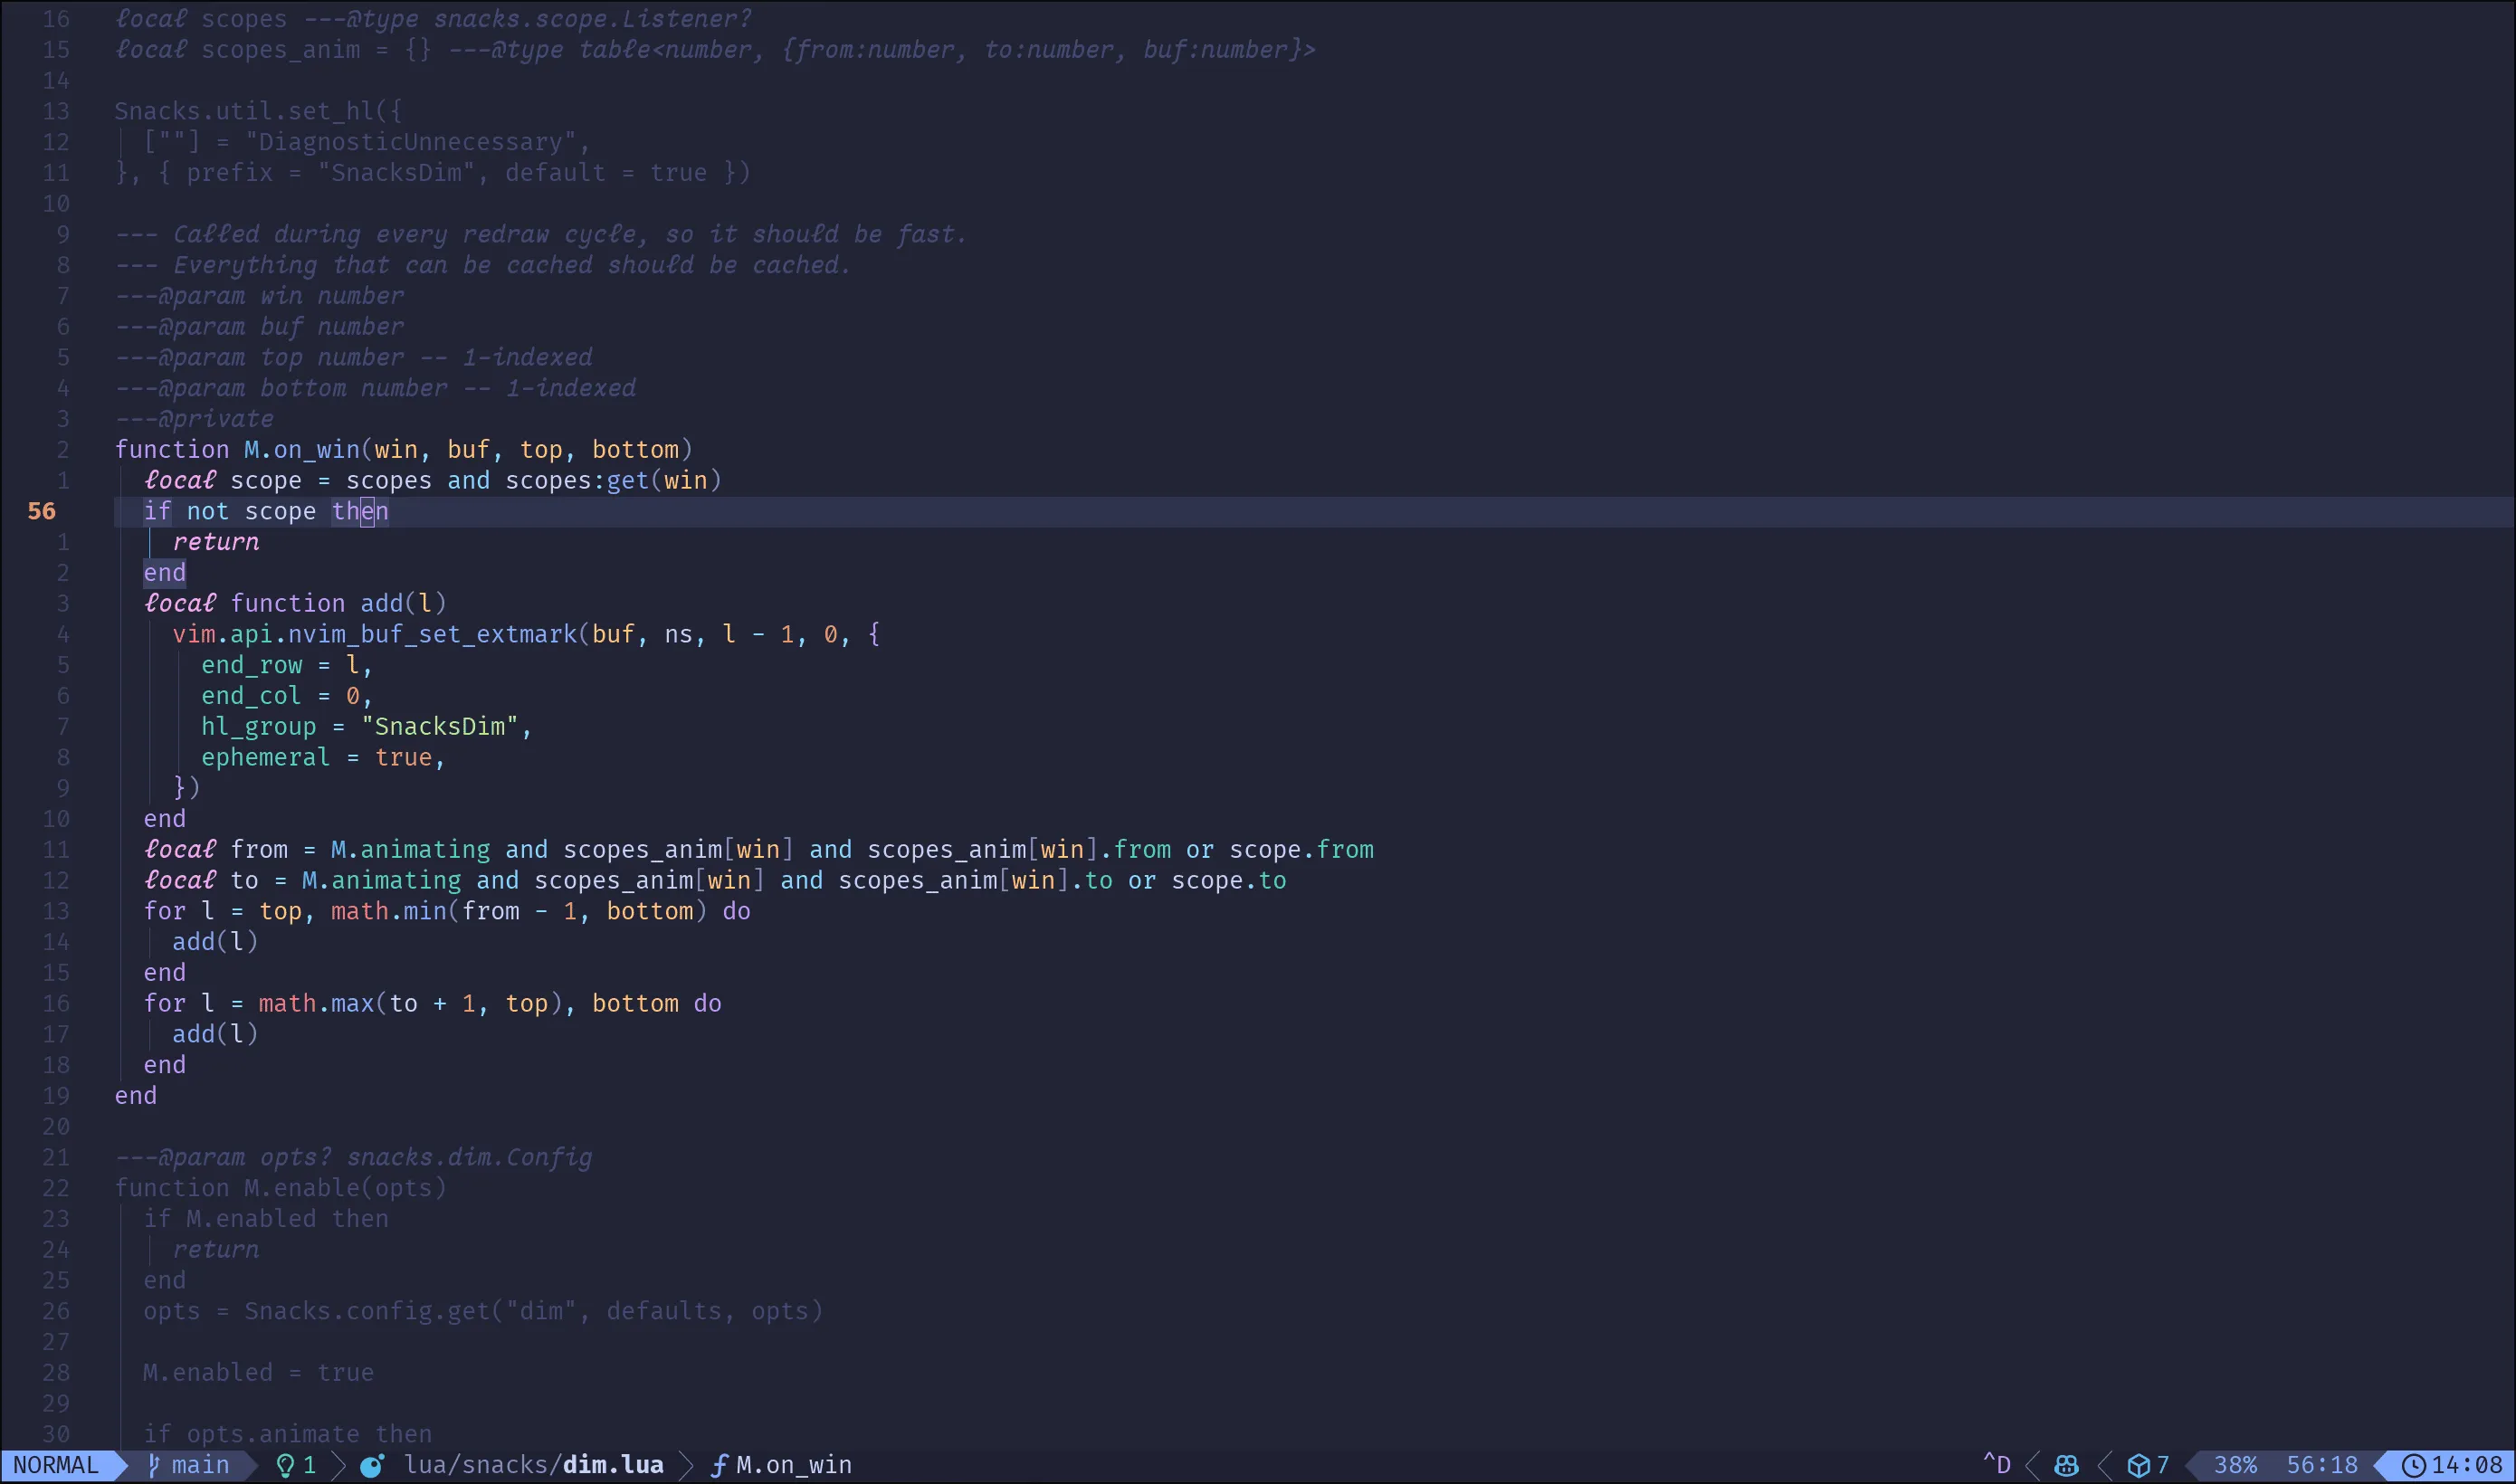Click the 38% scroll position indicator
Viewport: 2516px width, 1484px height.
[x=2238, y=1466]
